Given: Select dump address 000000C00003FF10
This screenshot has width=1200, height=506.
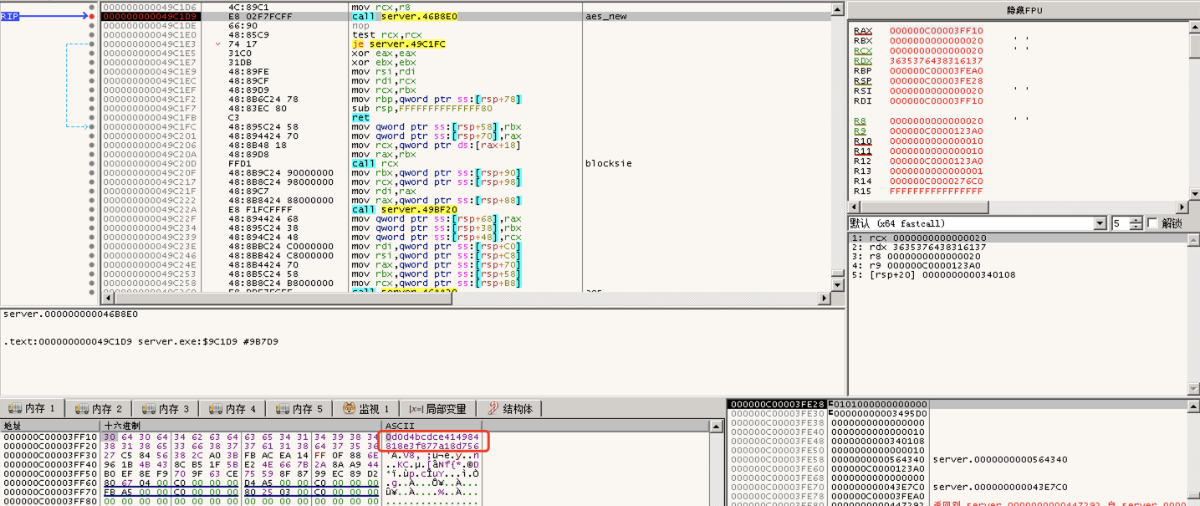Looking at the screenshot, I should click(x=50, y=437).
